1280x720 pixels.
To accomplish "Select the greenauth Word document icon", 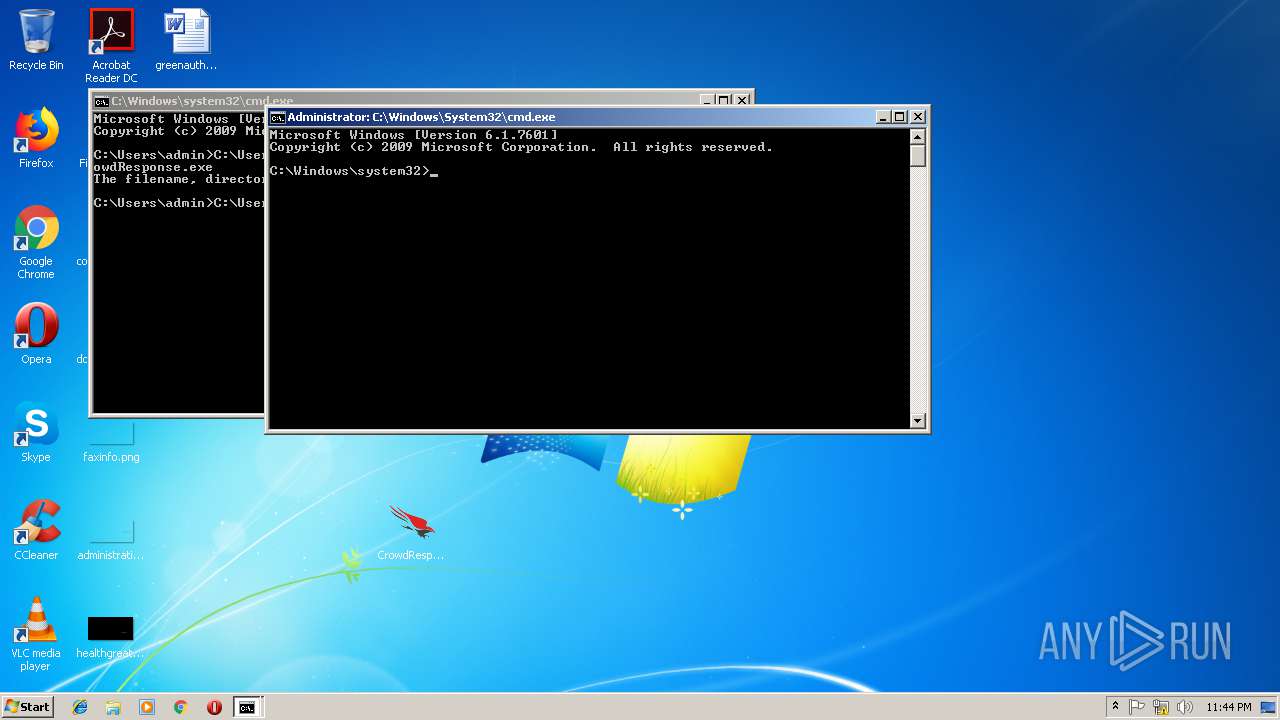I will click(186, 40).
